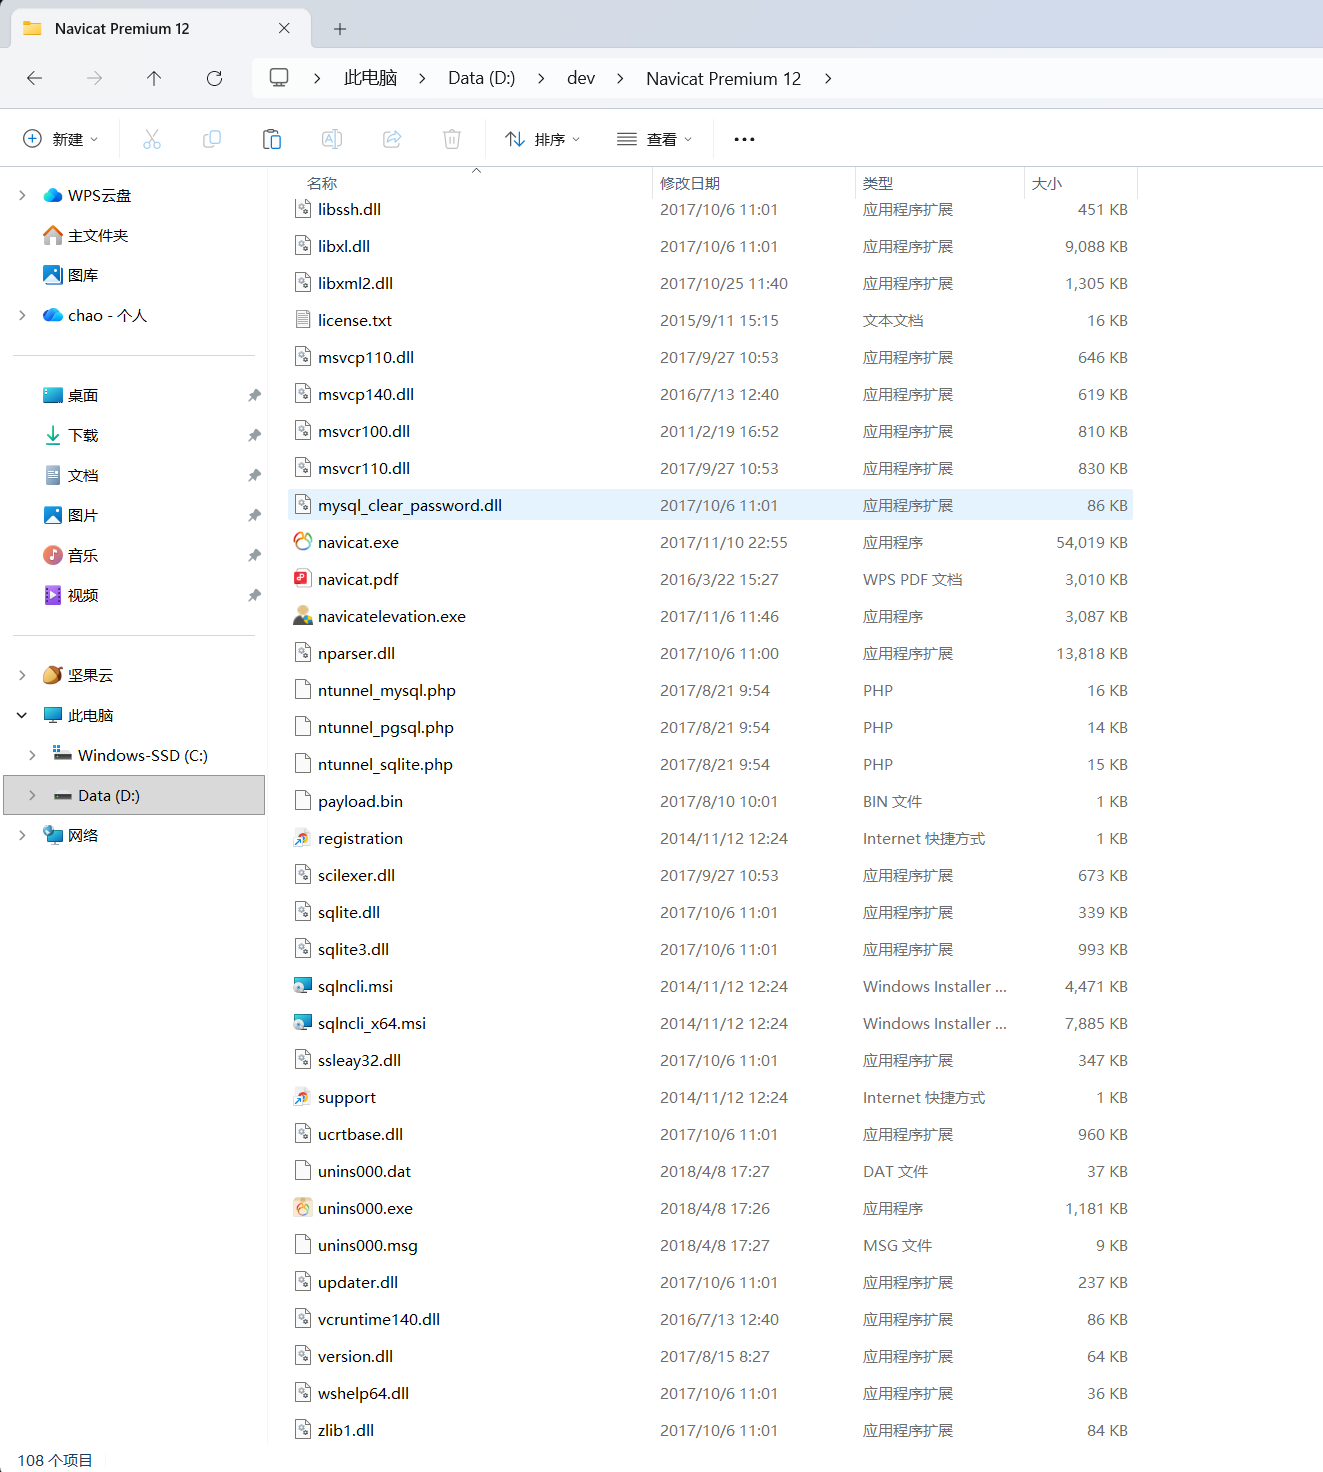
Task: Sort by the 类型 column header
Action: point(878,183)
